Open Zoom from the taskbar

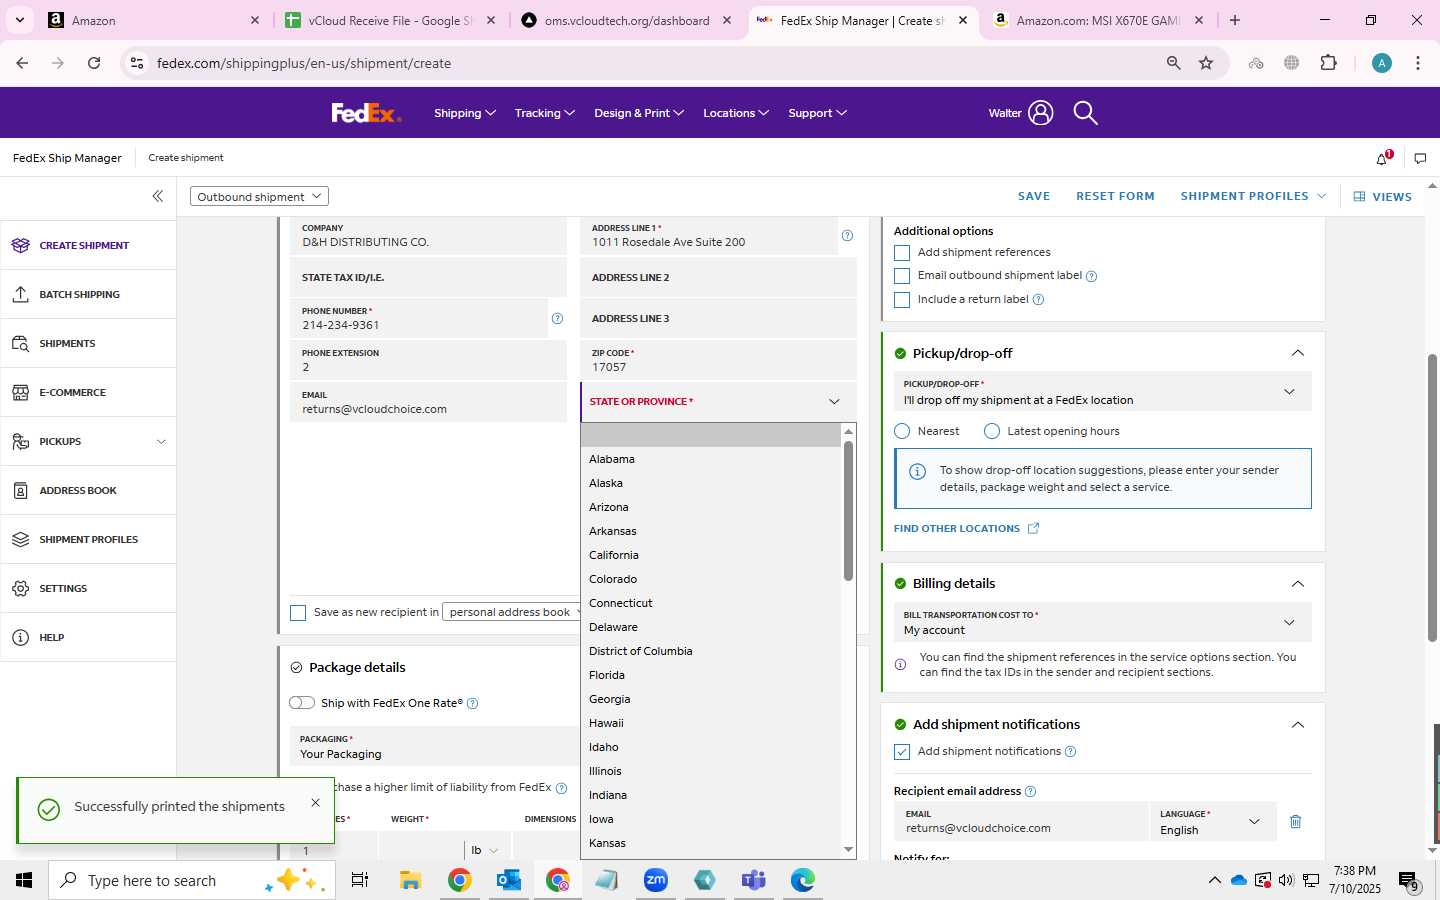point(656,880)
